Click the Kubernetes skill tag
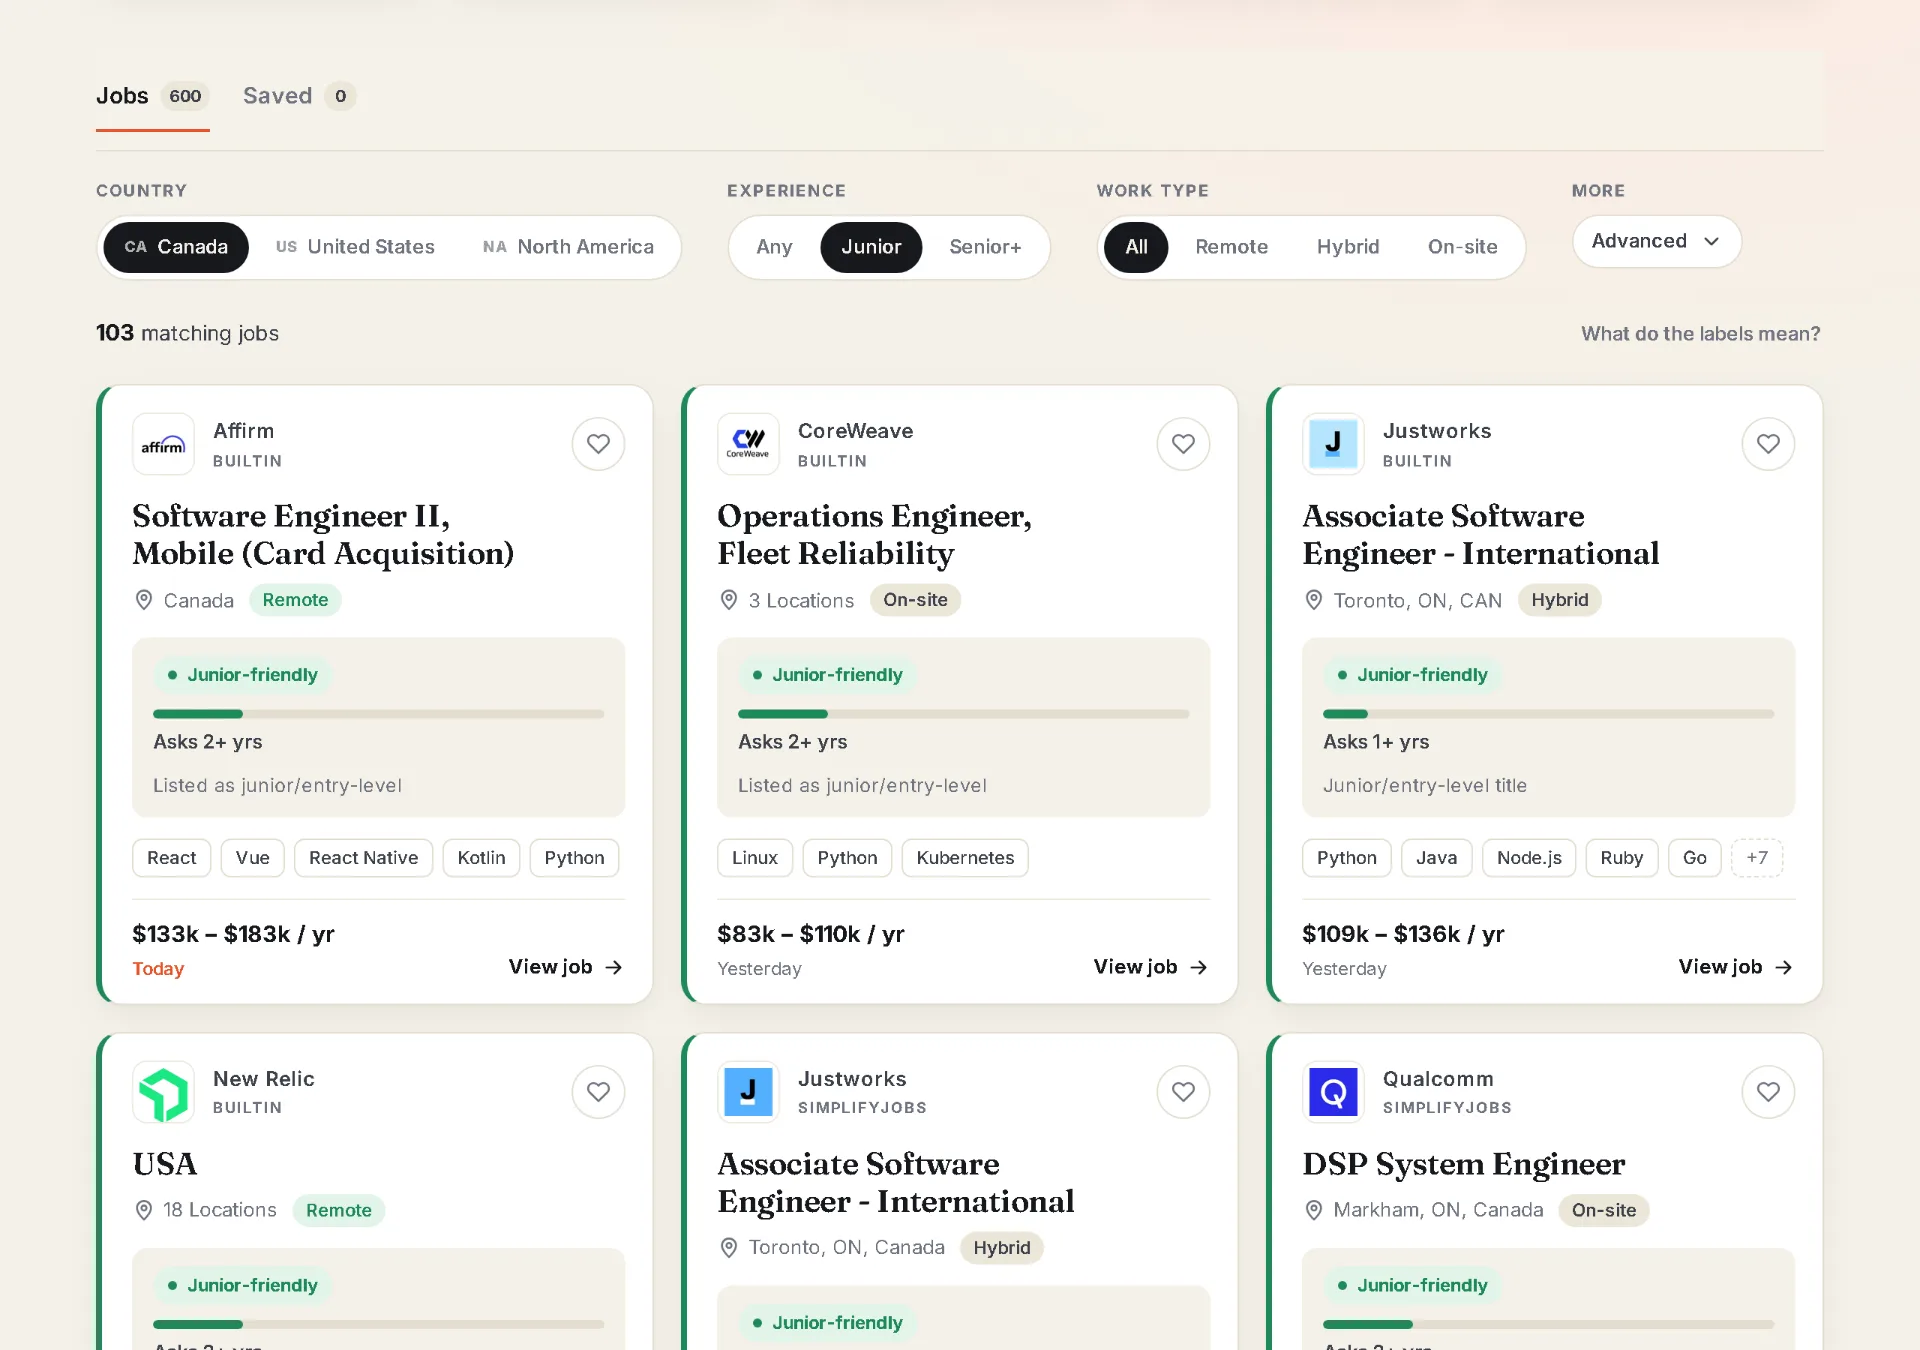 pyautogui.click(x=965, y=858)
